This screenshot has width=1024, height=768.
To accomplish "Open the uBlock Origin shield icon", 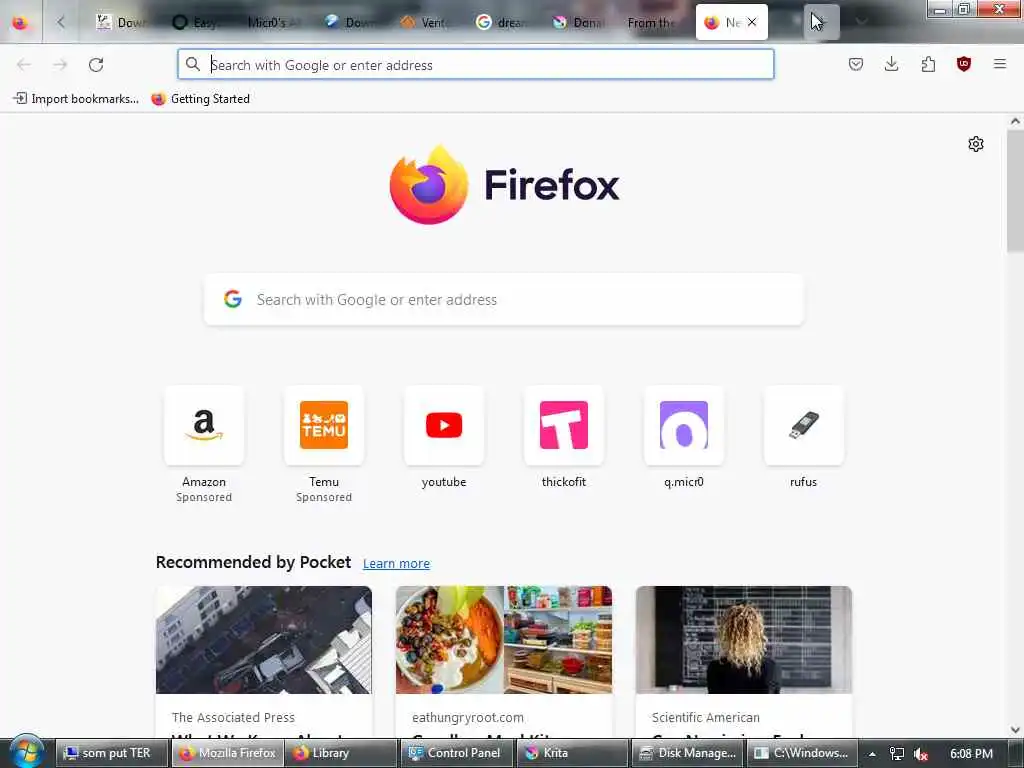I will 964,64.
